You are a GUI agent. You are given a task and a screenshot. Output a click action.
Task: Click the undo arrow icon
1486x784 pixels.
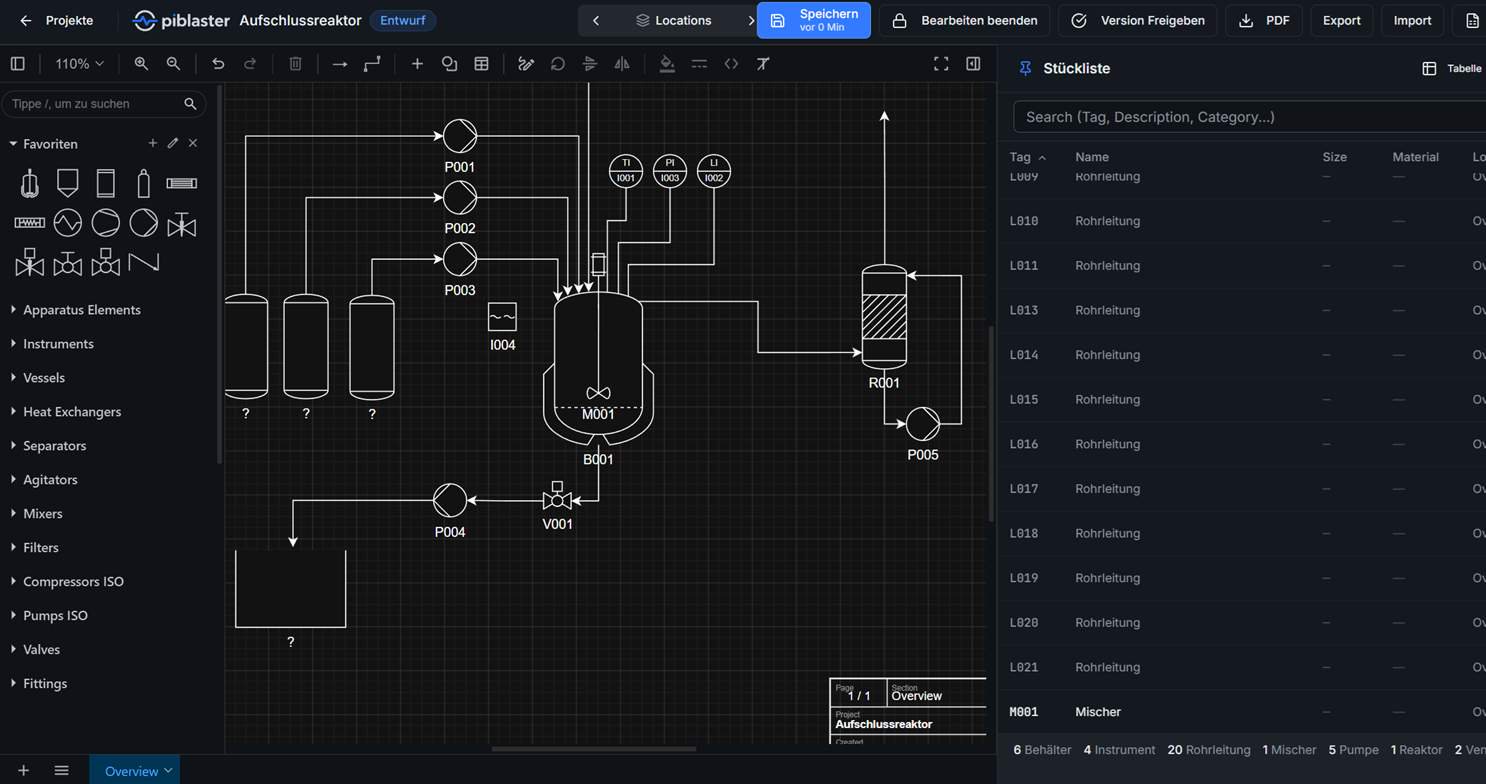click(x=218, y=63)
